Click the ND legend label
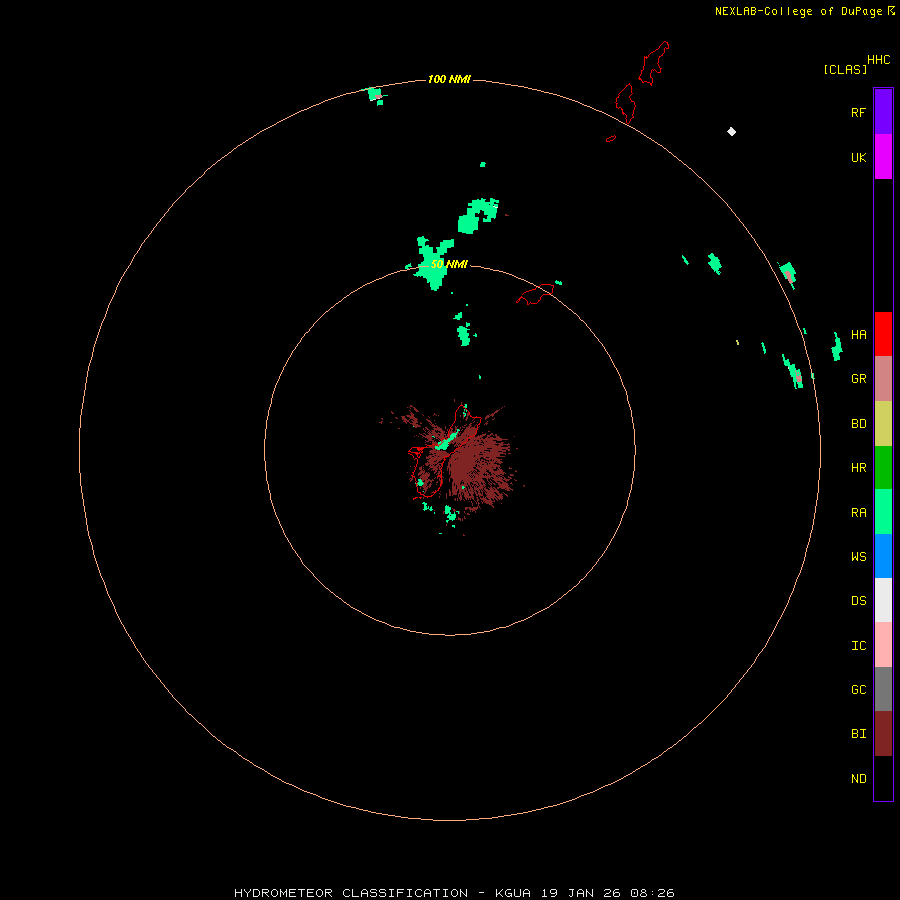 click(859, 778)
